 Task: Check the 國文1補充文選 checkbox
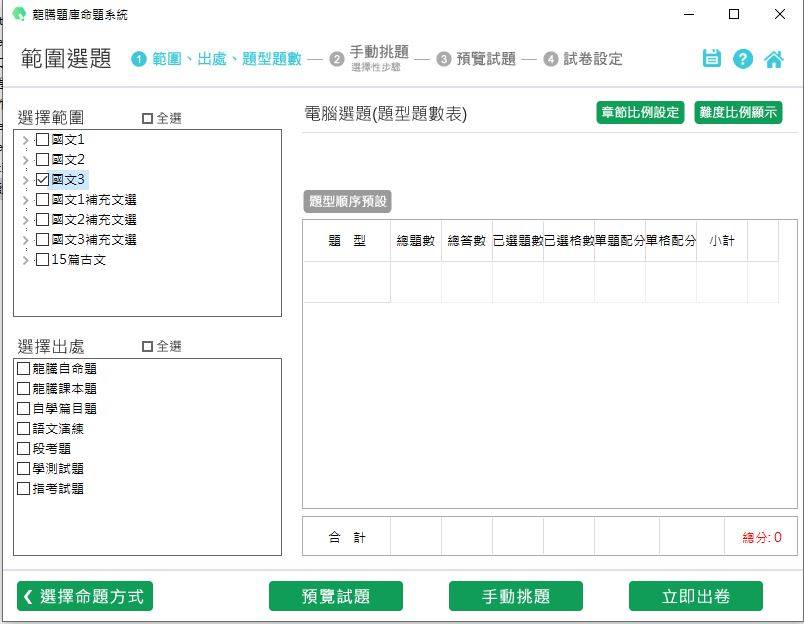[x=43, y=199]
